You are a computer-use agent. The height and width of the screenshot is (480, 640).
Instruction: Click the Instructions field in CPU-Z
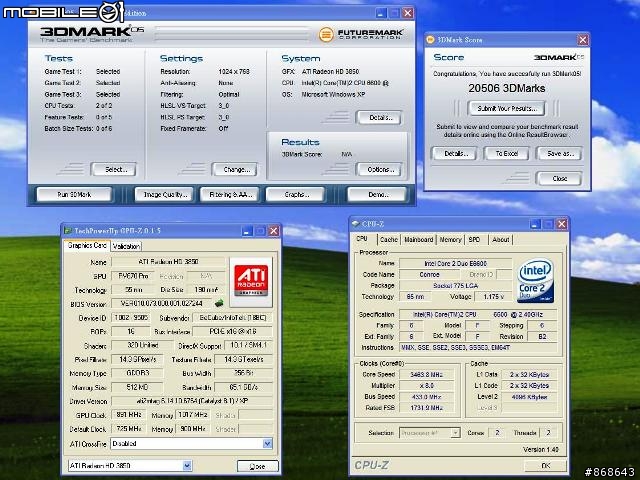(478, 347)
